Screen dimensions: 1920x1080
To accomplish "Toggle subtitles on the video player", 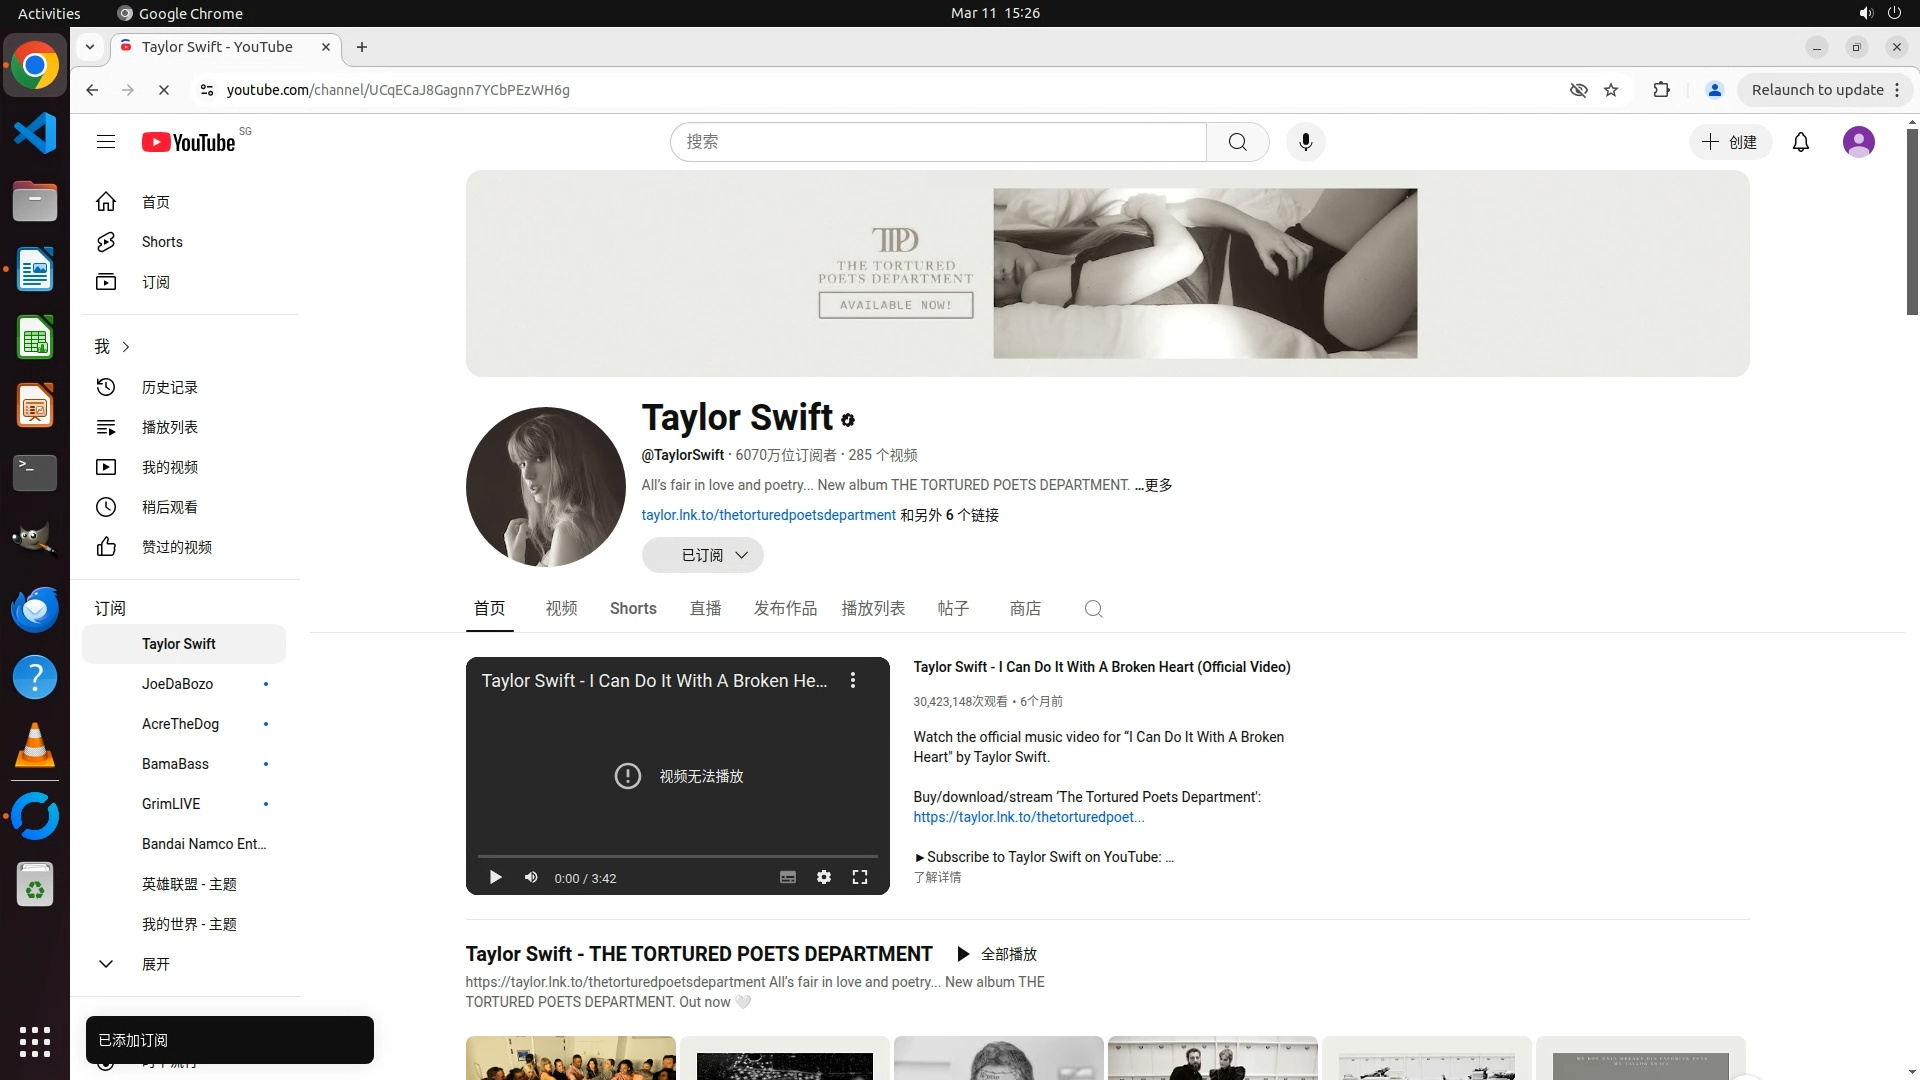I will [x=787, y=877].
